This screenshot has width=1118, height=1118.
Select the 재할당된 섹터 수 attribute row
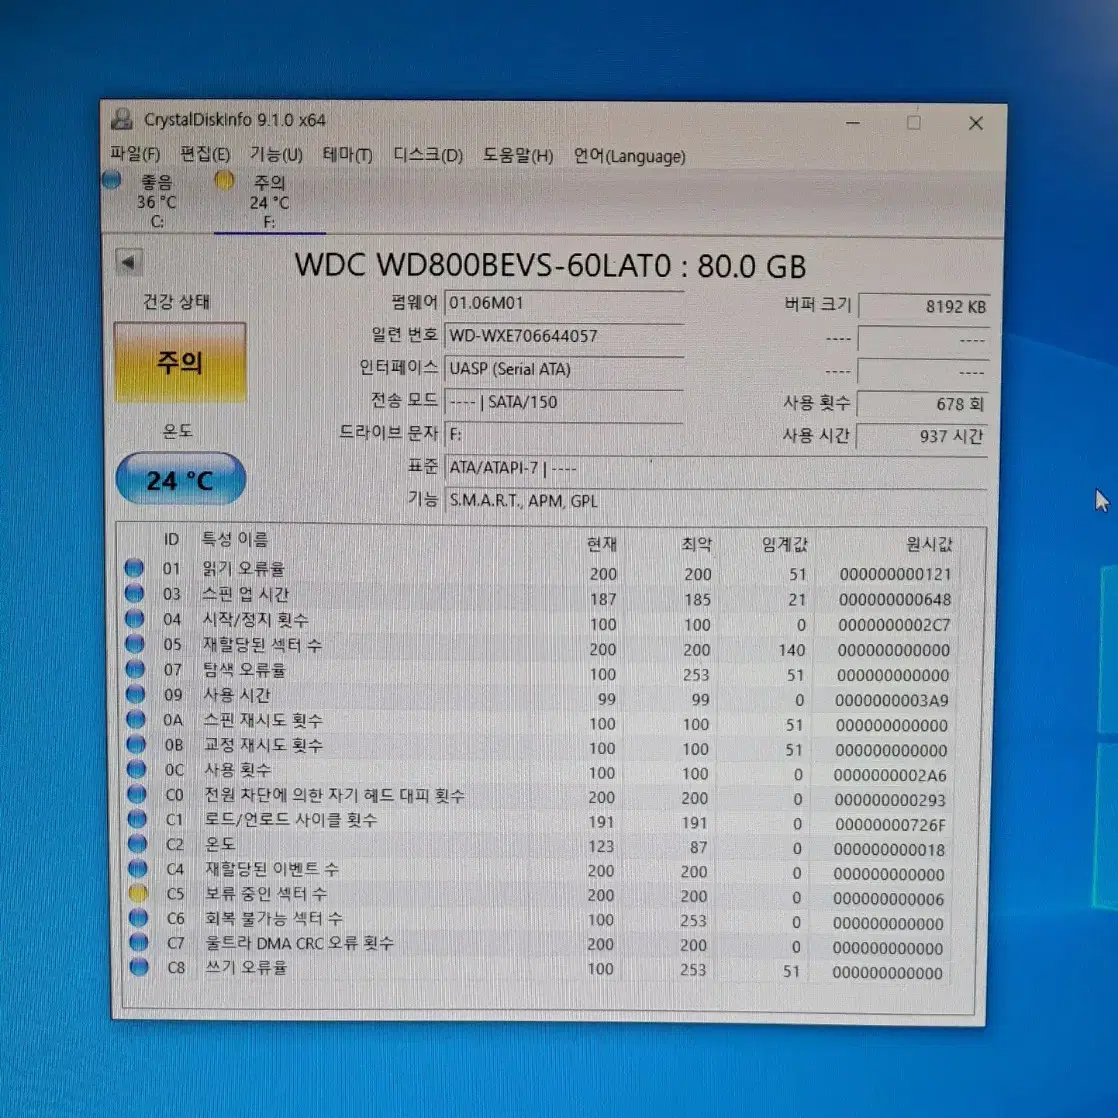coord(538,647)
